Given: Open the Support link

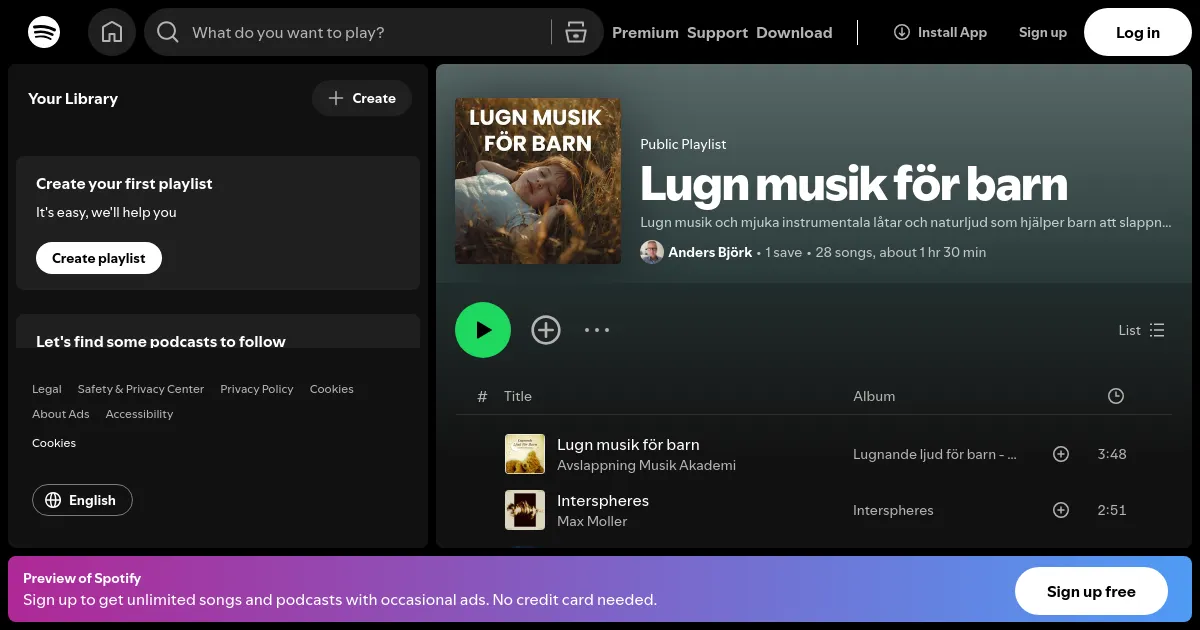Looking at the screenshot, I should [717, 32].
